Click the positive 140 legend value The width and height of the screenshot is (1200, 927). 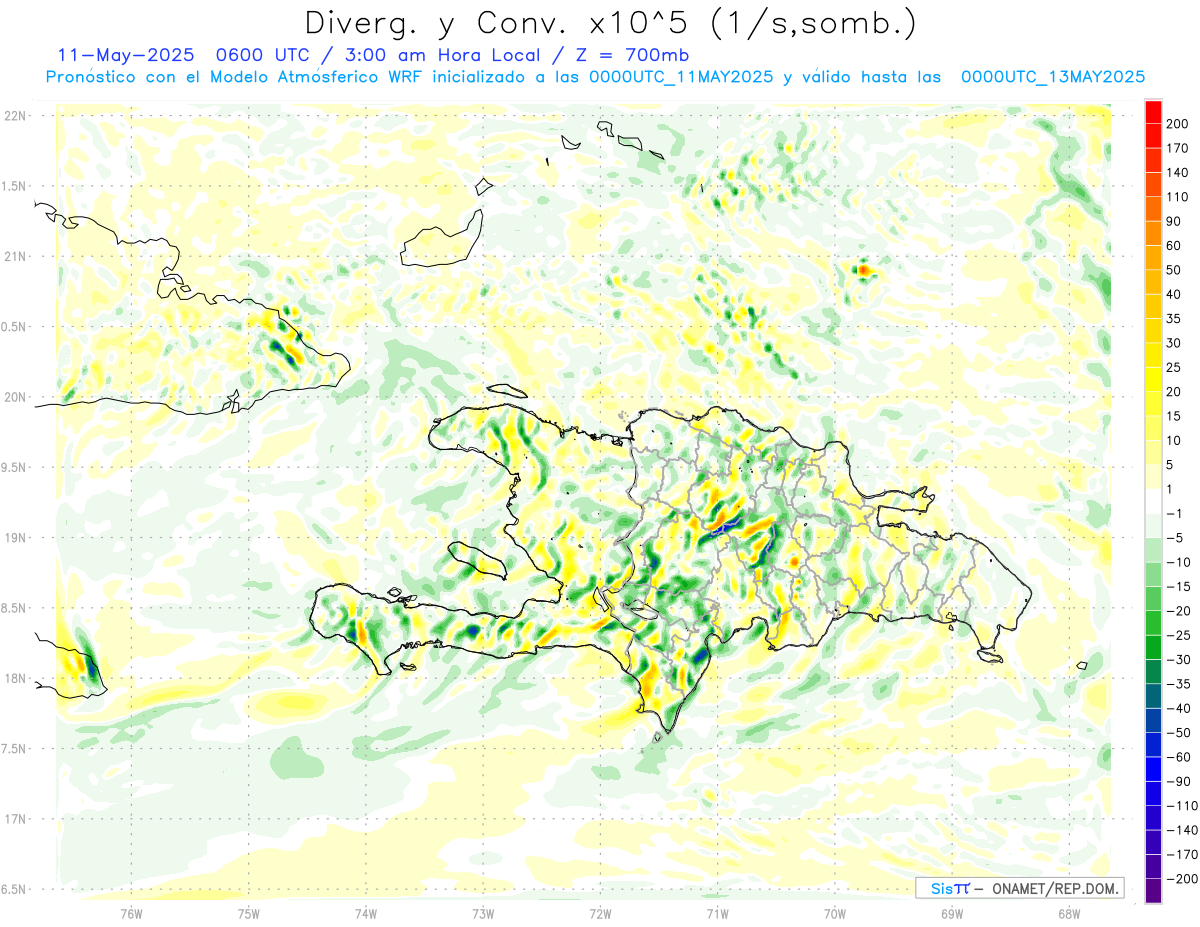tap(1179, 173)
